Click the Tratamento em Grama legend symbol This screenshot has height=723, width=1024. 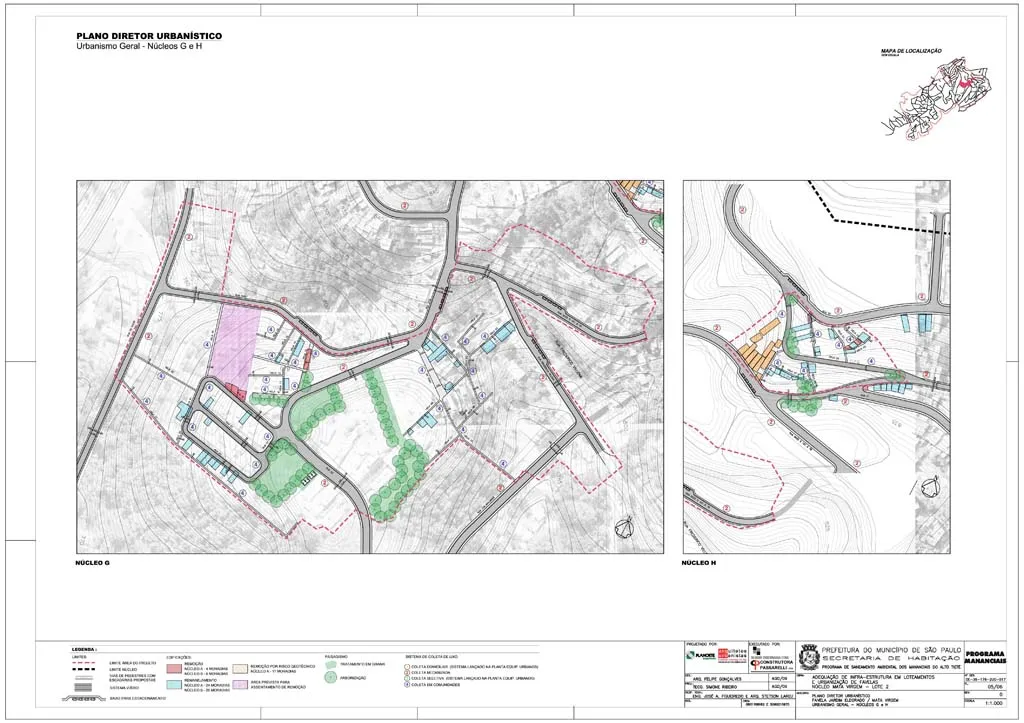[333, 665]
